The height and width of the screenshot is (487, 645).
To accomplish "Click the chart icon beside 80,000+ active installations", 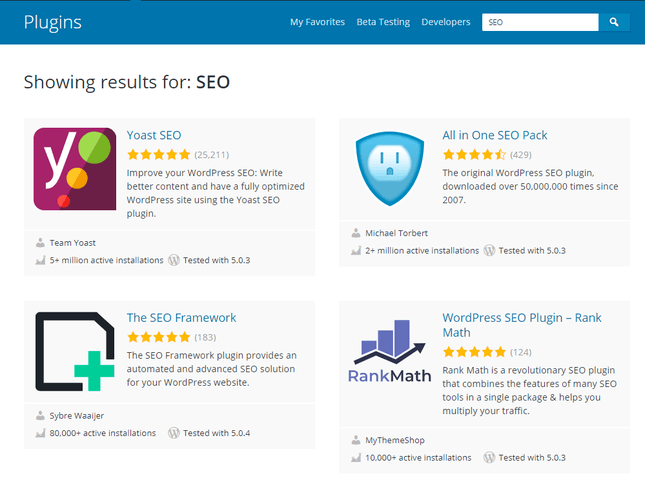I will [40, 433].
